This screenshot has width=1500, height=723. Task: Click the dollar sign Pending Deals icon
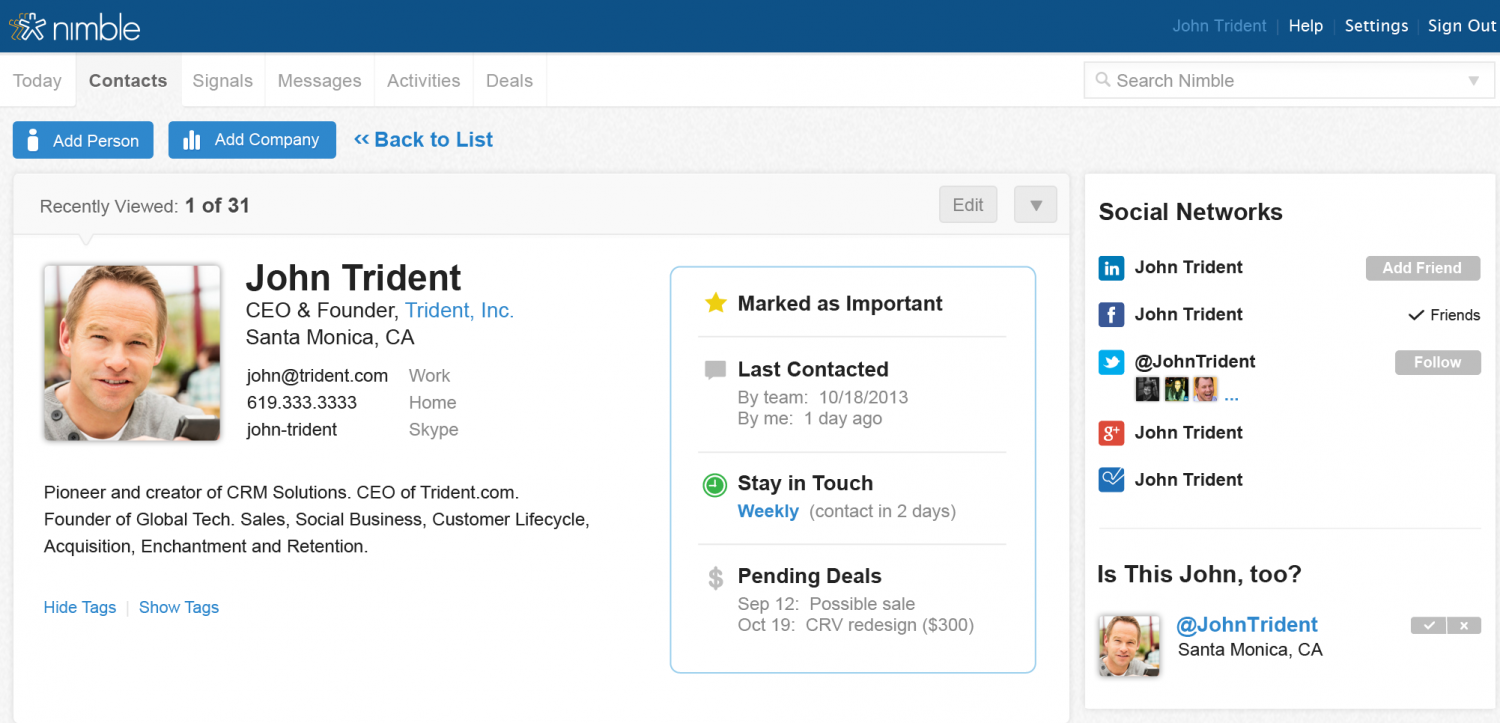[x=715, y=578]
